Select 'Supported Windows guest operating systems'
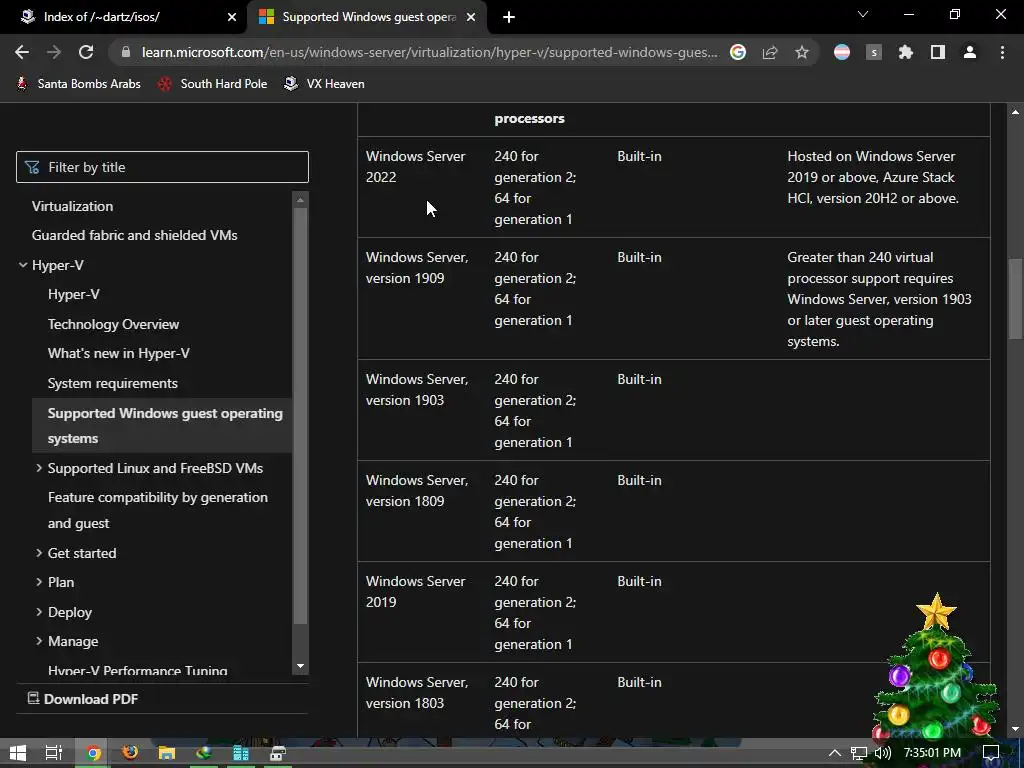 (x=161, y=426)
